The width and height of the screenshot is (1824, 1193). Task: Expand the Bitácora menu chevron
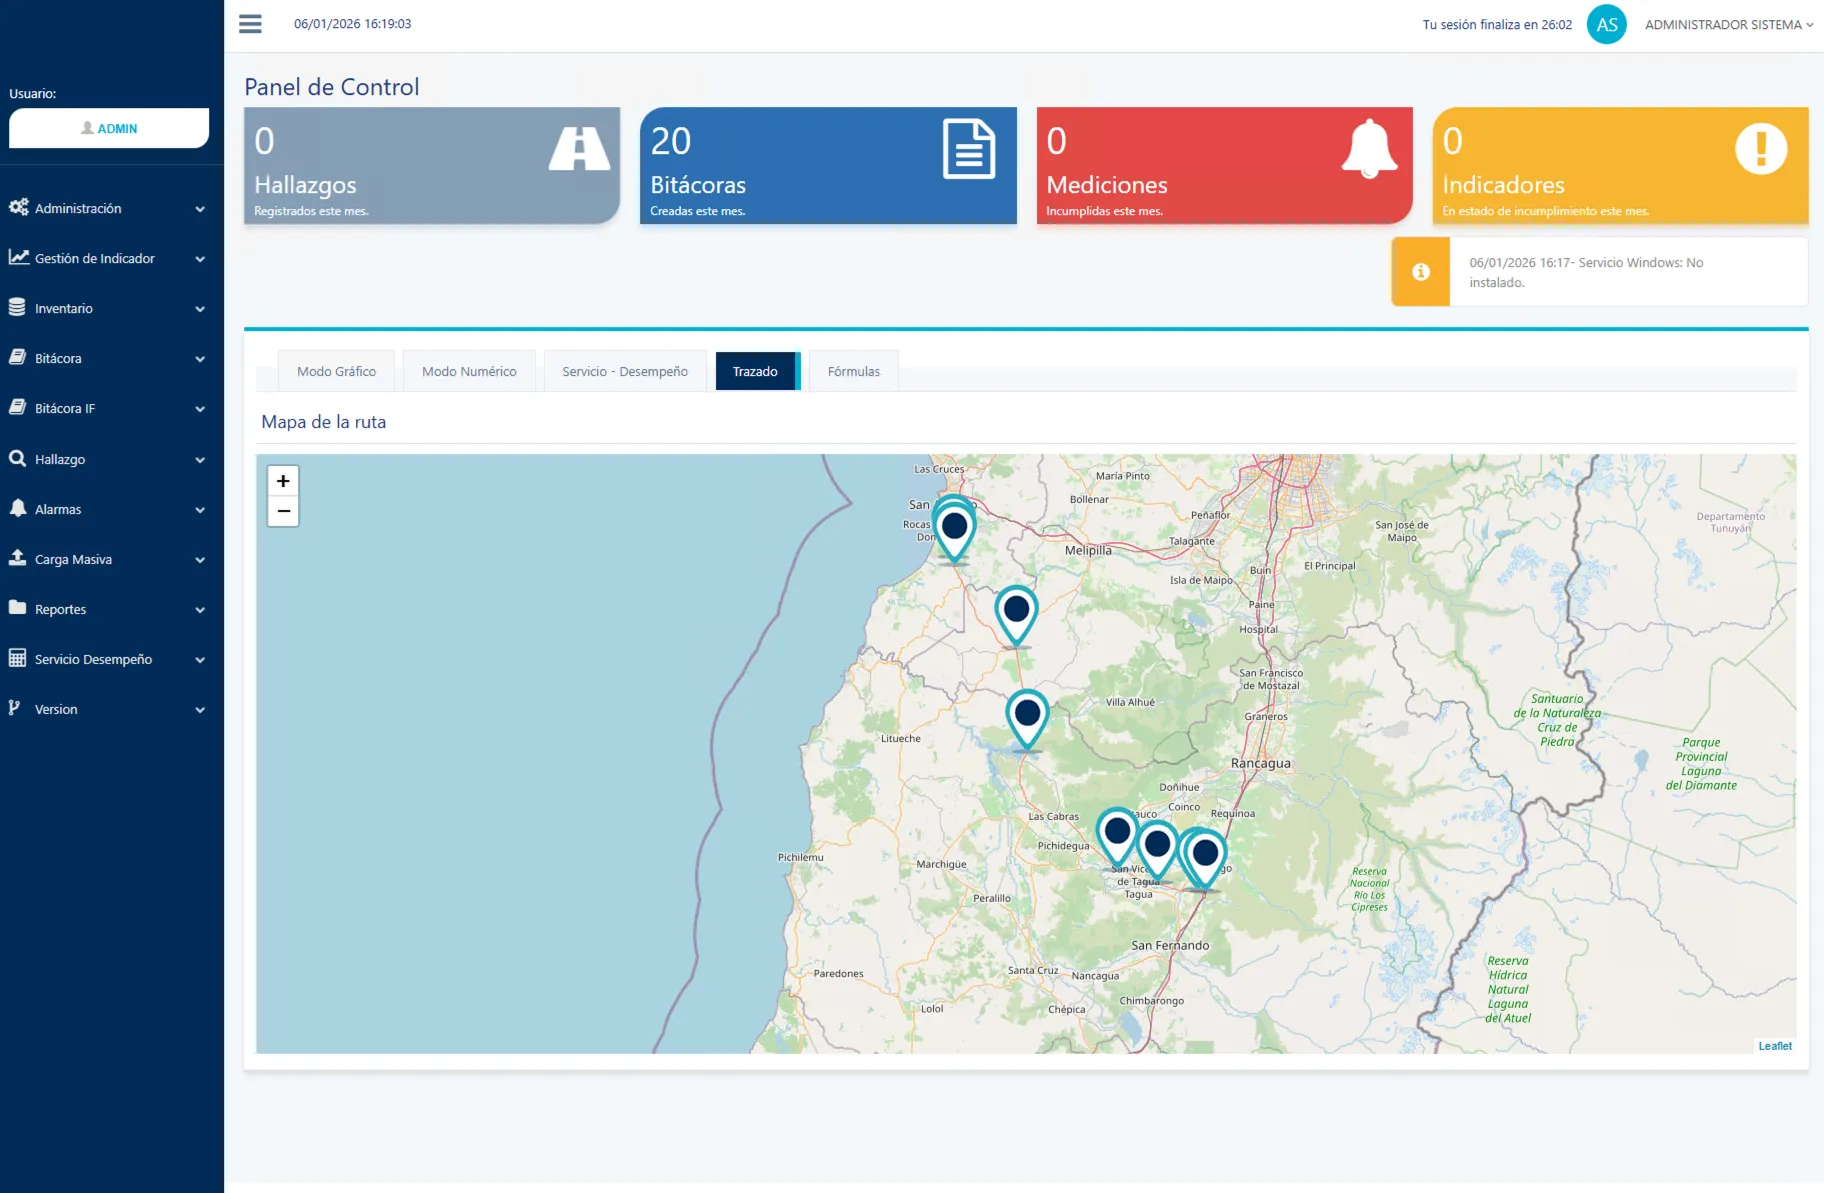pyautogui.click(x=200, y=359)
